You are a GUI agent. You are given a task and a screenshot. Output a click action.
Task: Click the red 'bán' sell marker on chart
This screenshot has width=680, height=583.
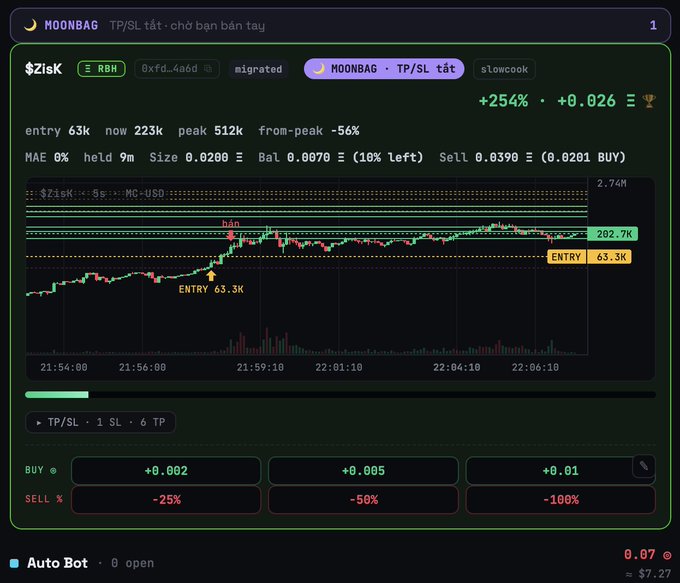[231, 235]
